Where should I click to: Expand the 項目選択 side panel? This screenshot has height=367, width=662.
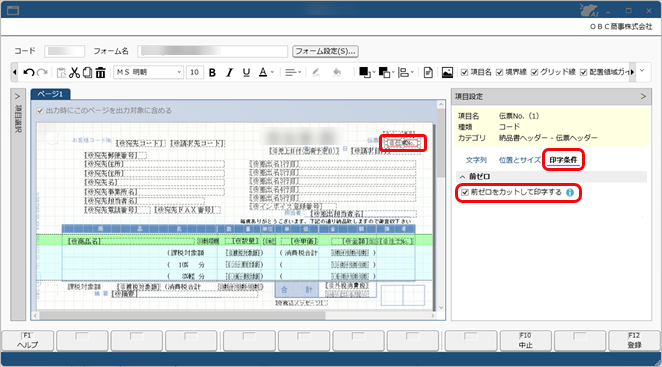click(x=18, y=97)
